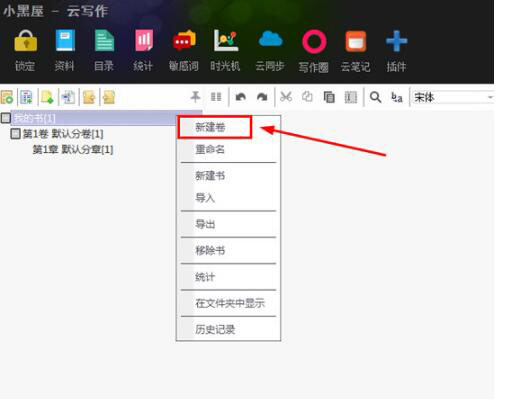Viewport: 505px width, 399px height.
Task: Click the copy icon beside scissors
Action: [x=307, y=97]
